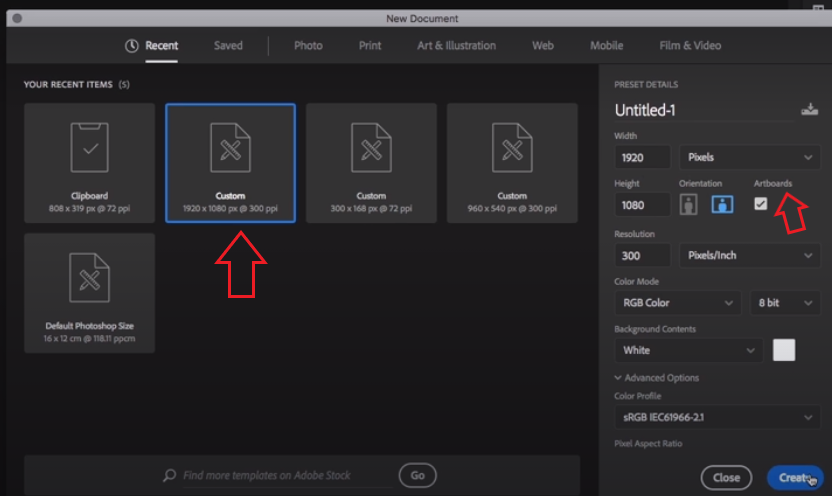Click the save document preset icon
832x496 pixels.
click(809, 110)
